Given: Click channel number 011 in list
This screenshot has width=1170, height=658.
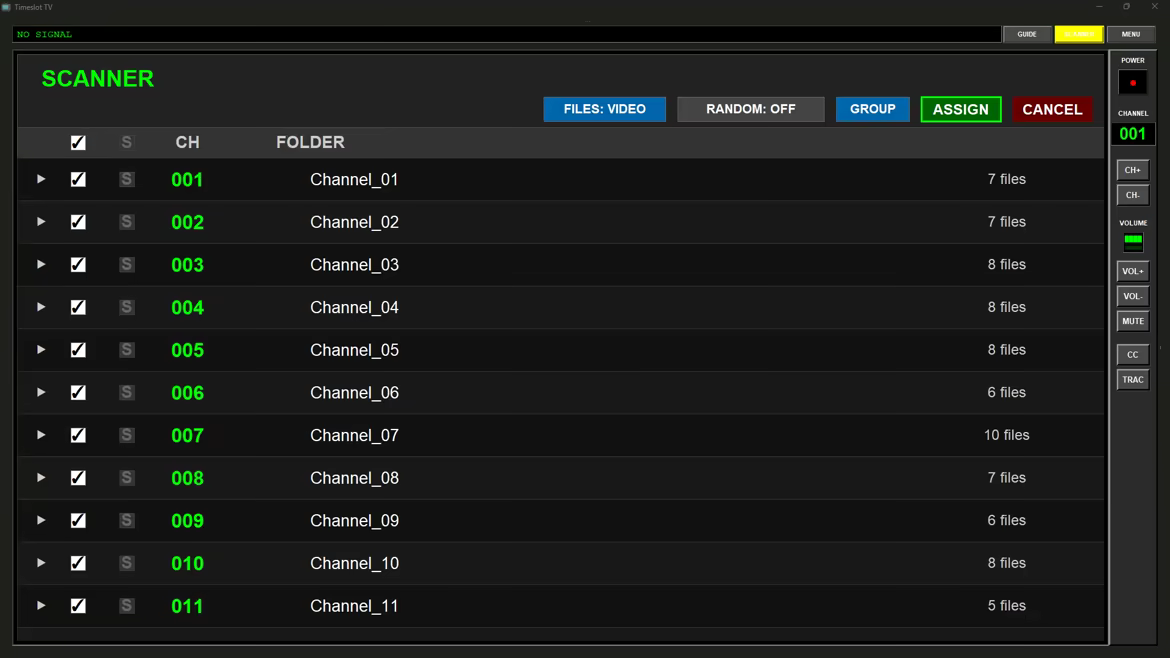Looking at the screenshot, I should pyautogui.click(x=187, y=606).
